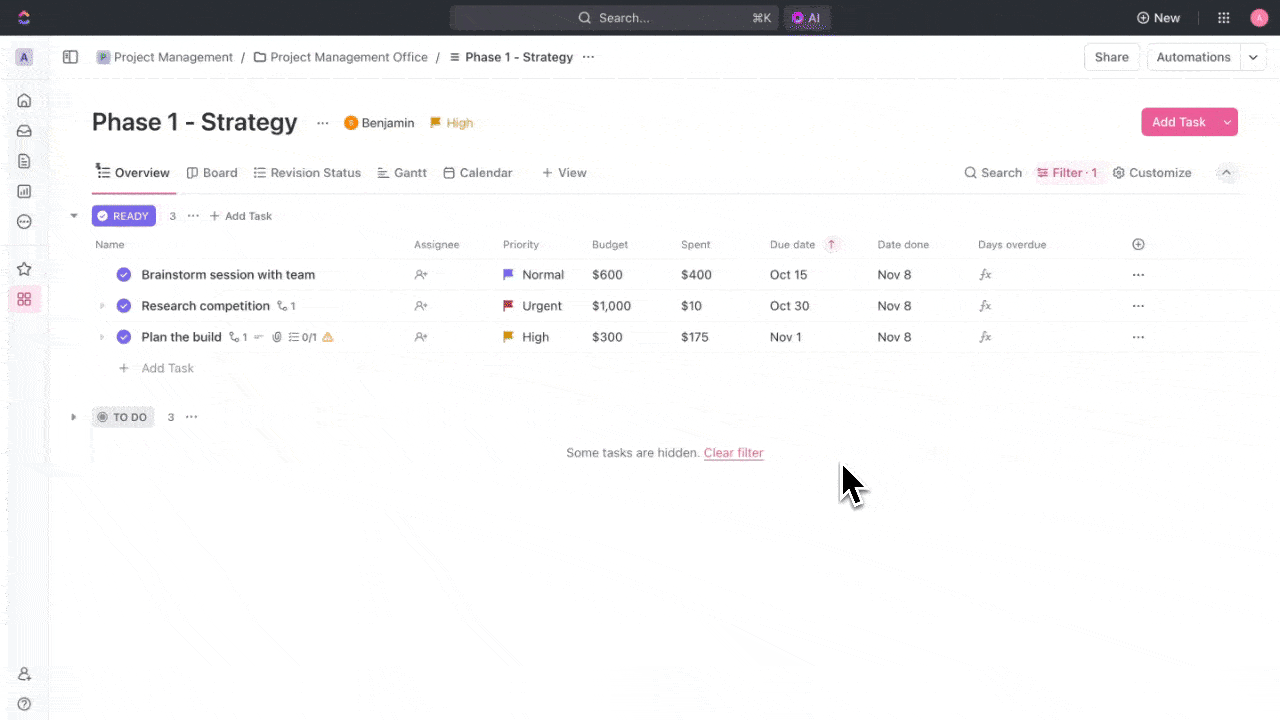This screenshot has height=720, width=1280.
Task: Add a new view with + View
Action: tap(564, 173)
